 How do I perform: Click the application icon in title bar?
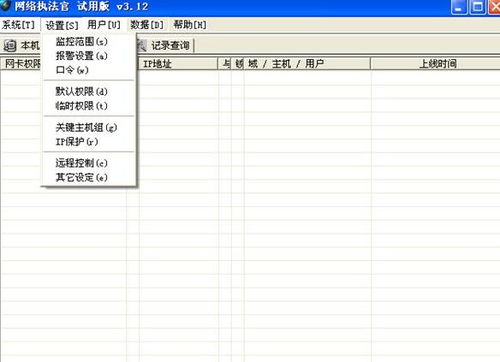pyautogui.click(x=5, y=5)
